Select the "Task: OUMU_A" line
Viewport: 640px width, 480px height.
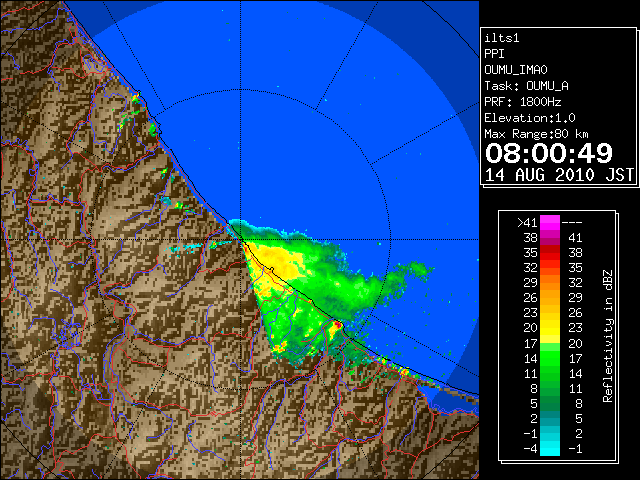(526, 86)
